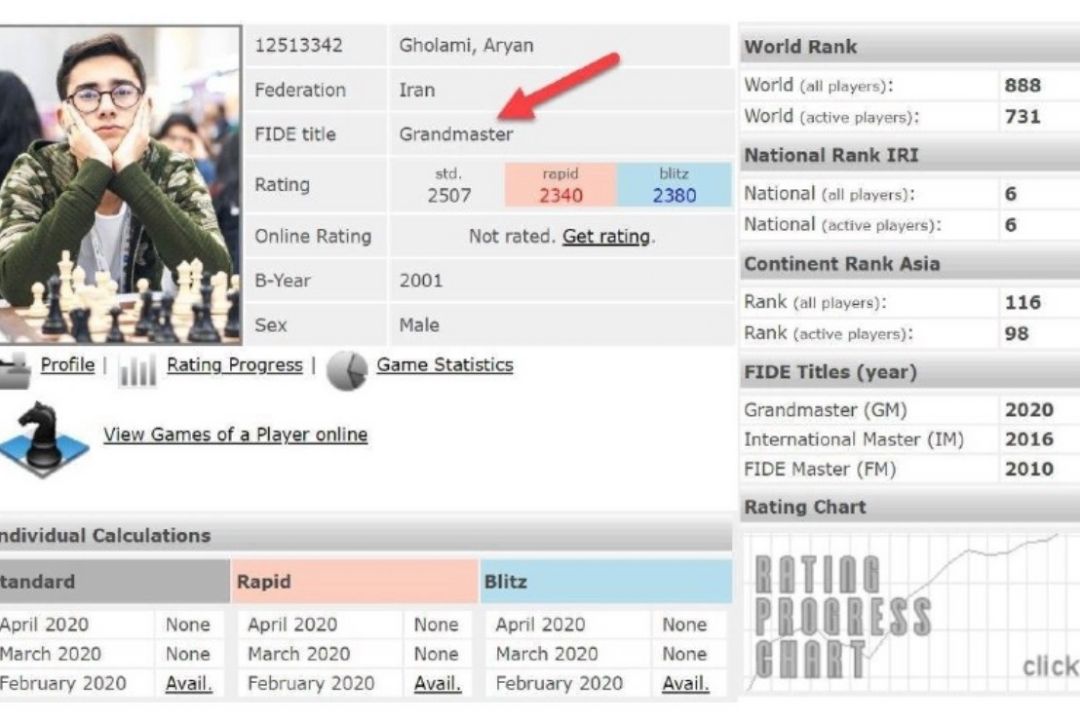Click the Continent Rank Asia header
Image resolution: width=1080 pixels, height=720 pixels.
pyautogui.click(x=910, y=264)
